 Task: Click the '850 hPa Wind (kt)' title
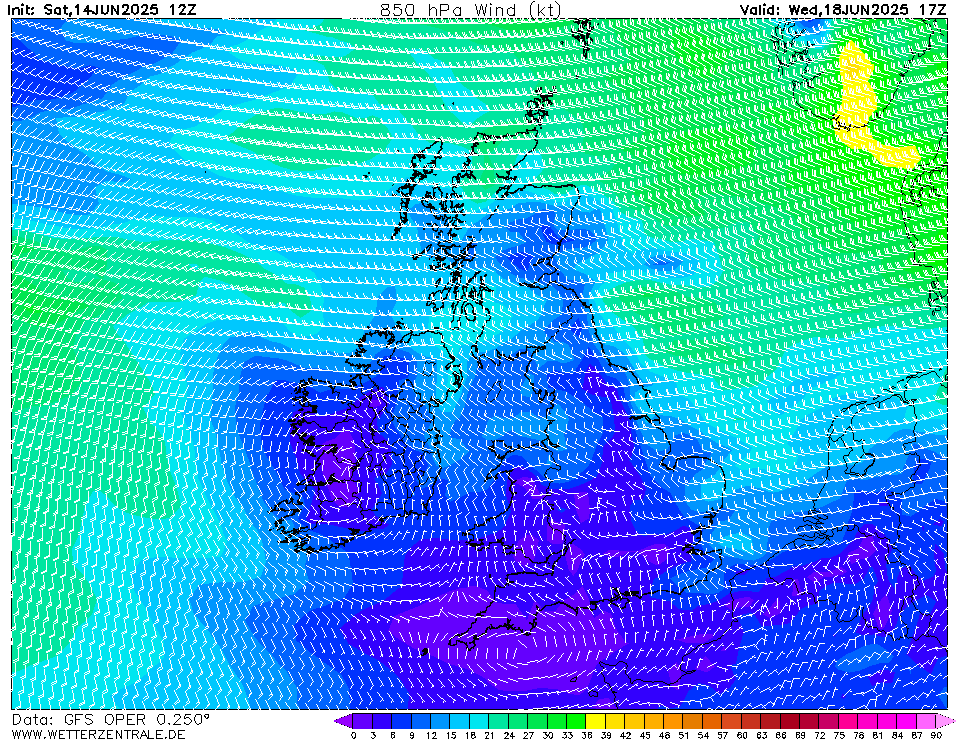click(x=470, y=10)
